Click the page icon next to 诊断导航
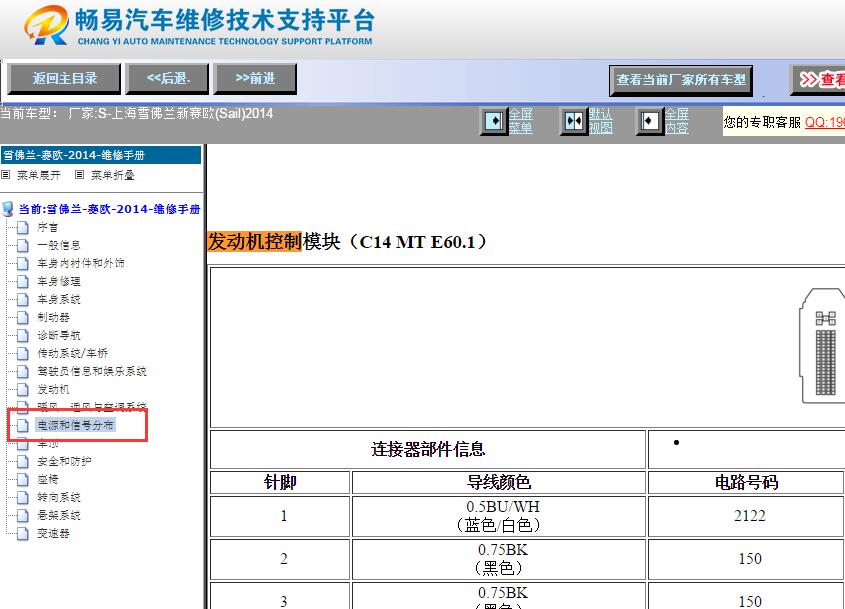The width and height of the screenshot is (845, 609). (23, 336)
